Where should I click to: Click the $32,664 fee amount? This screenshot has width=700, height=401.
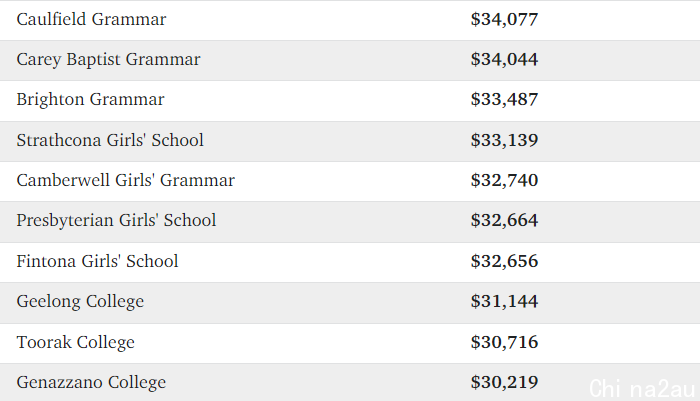coord(504,221)
